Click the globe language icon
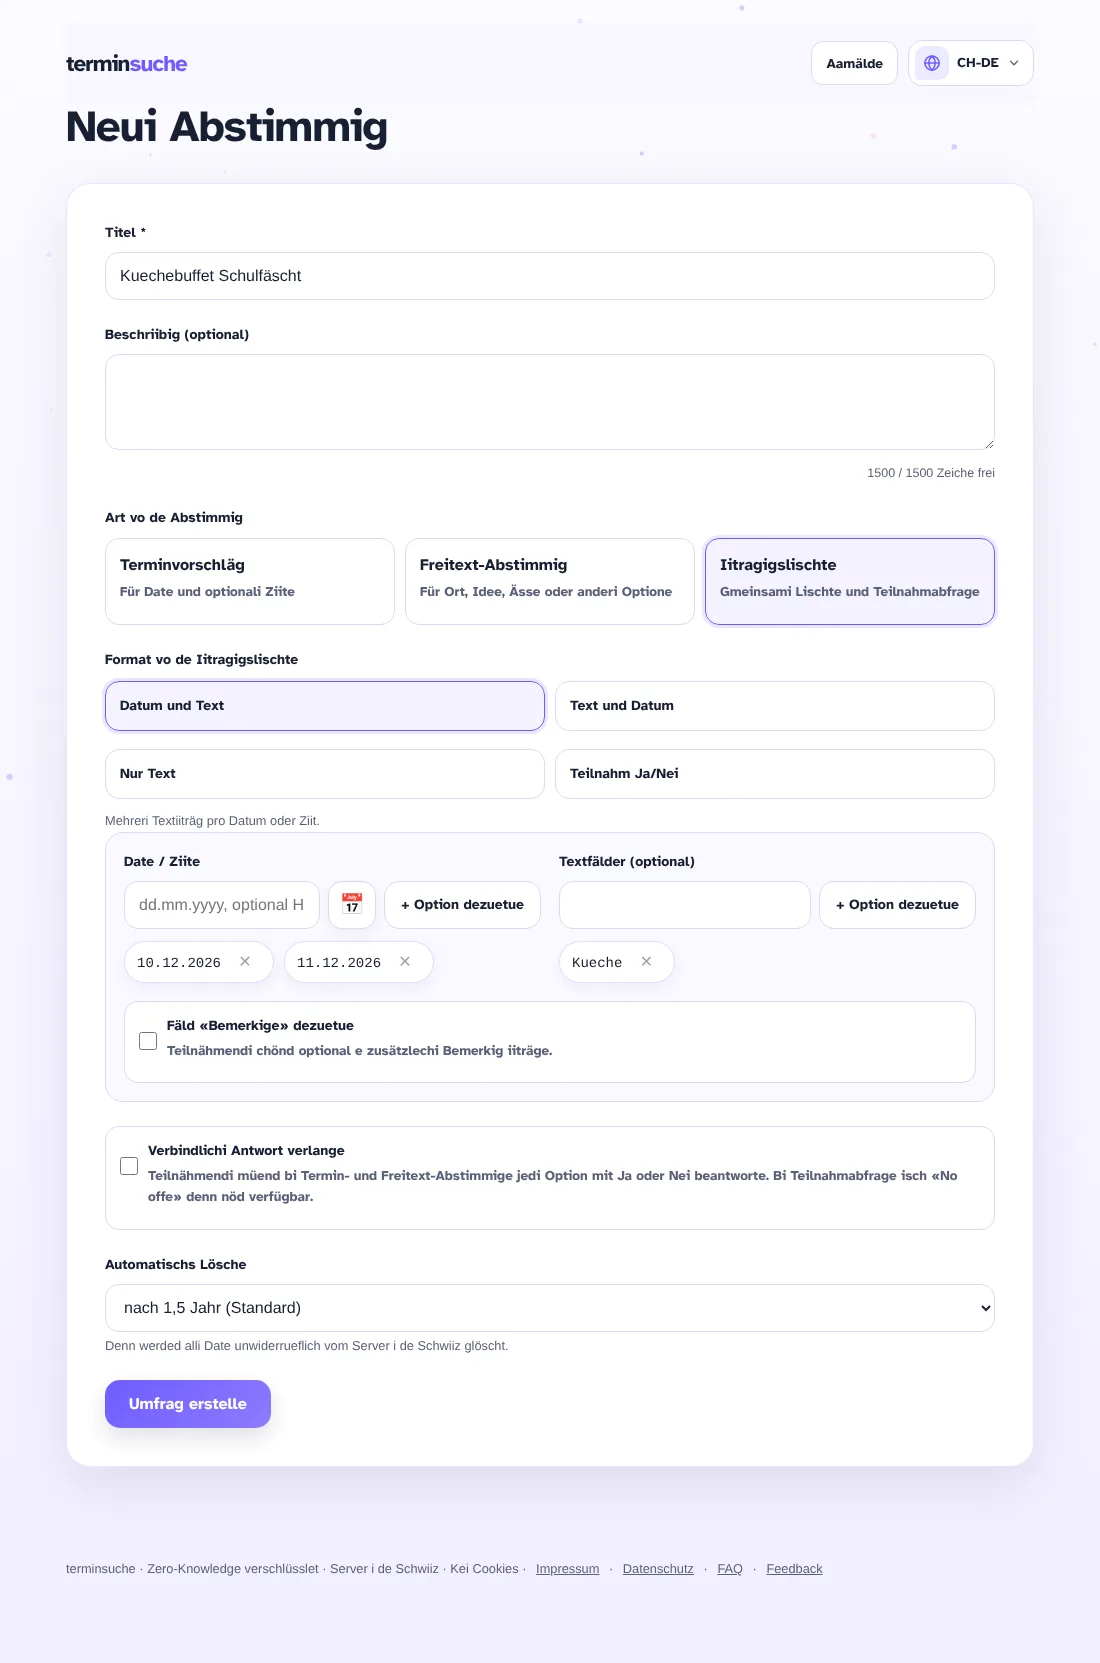The height and width of the screenshot is (1663, 1100). pyautogui.click(x=932, y=63)
